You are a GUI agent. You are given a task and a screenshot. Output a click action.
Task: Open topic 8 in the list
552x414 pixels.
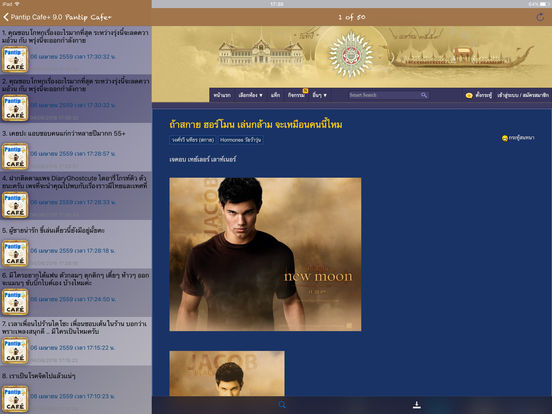[x=76, y=390]
